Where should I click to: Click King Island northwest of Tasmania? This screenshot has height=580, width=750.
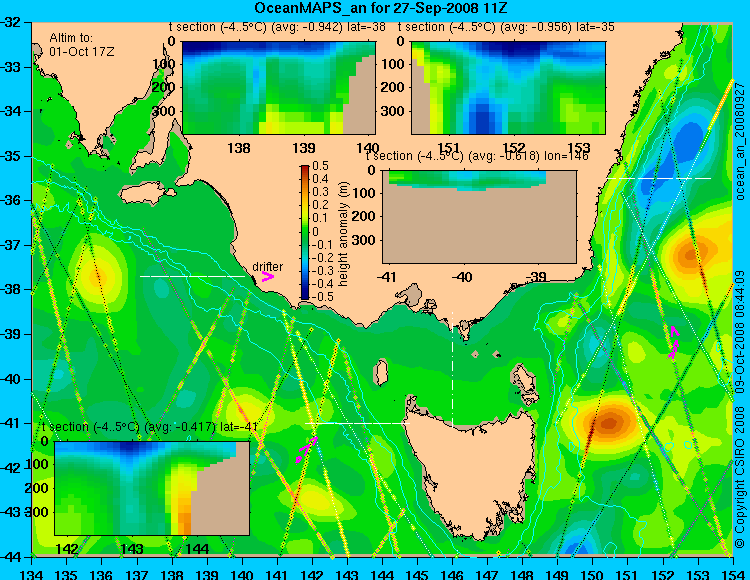pyautogui.click(x=381, y=372)
